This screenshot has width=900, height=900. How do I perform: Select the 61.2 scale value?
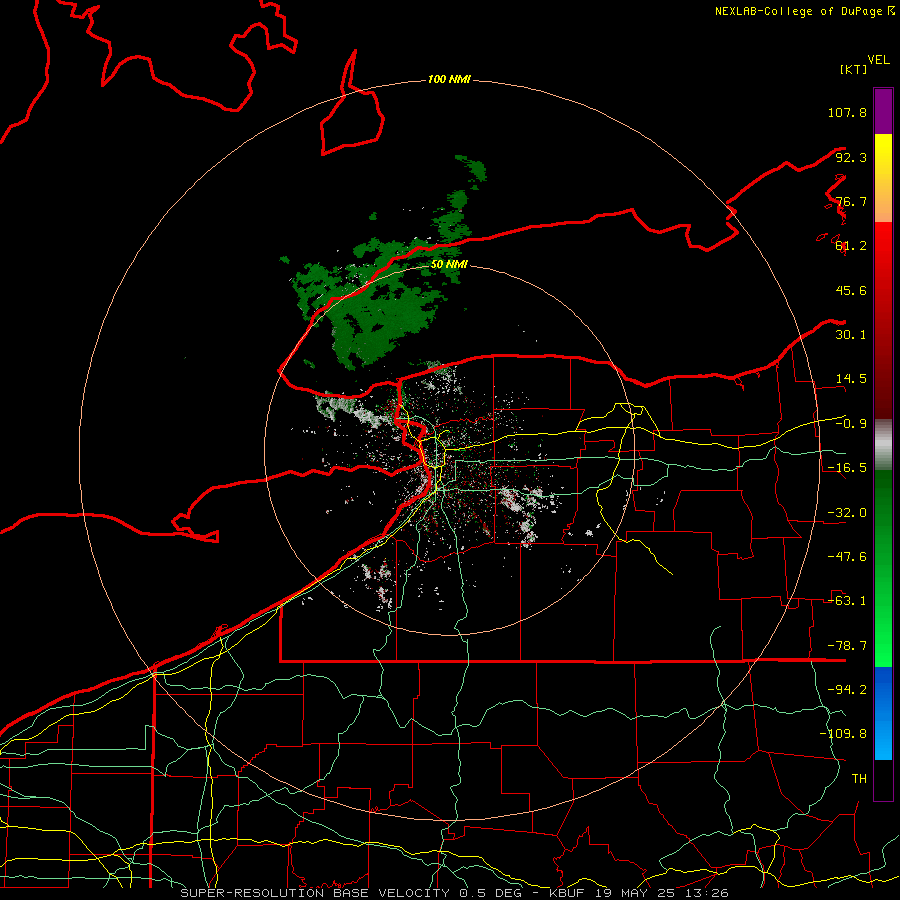tap(851, 246)
